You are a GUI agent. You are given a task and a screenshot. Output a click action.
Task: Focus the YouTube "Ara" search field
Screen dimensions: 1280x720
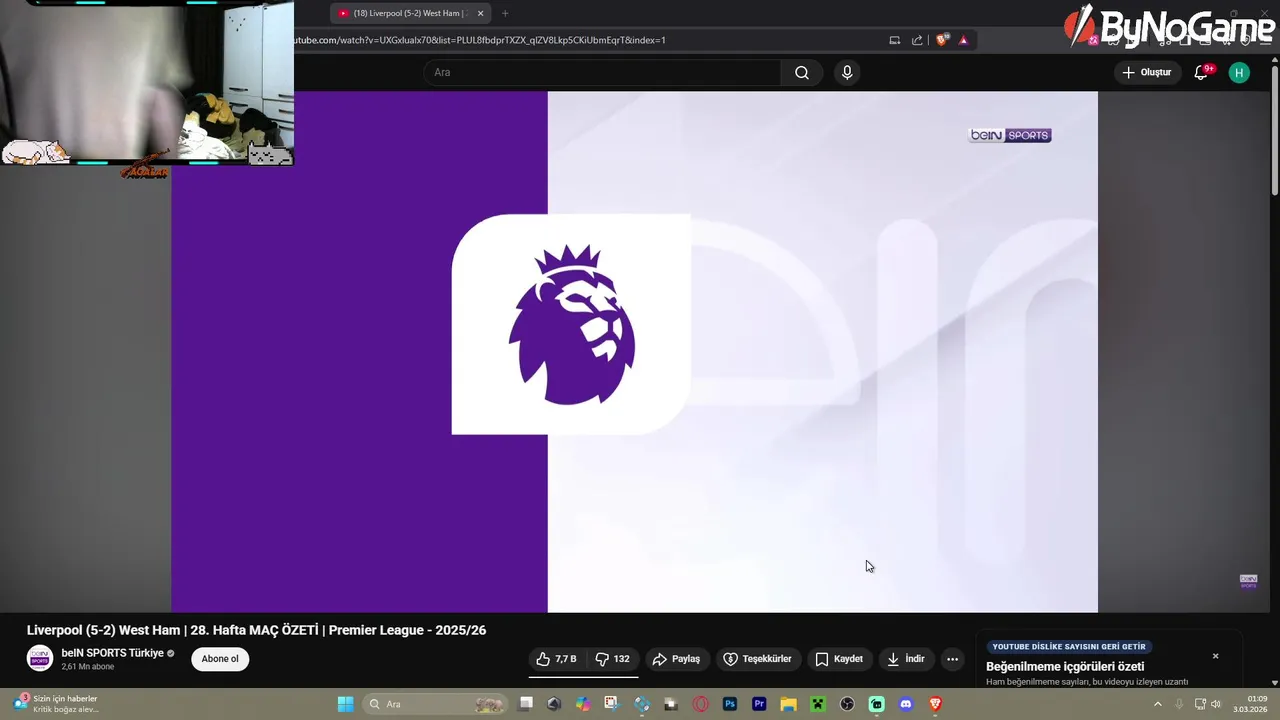coord(602,72)
